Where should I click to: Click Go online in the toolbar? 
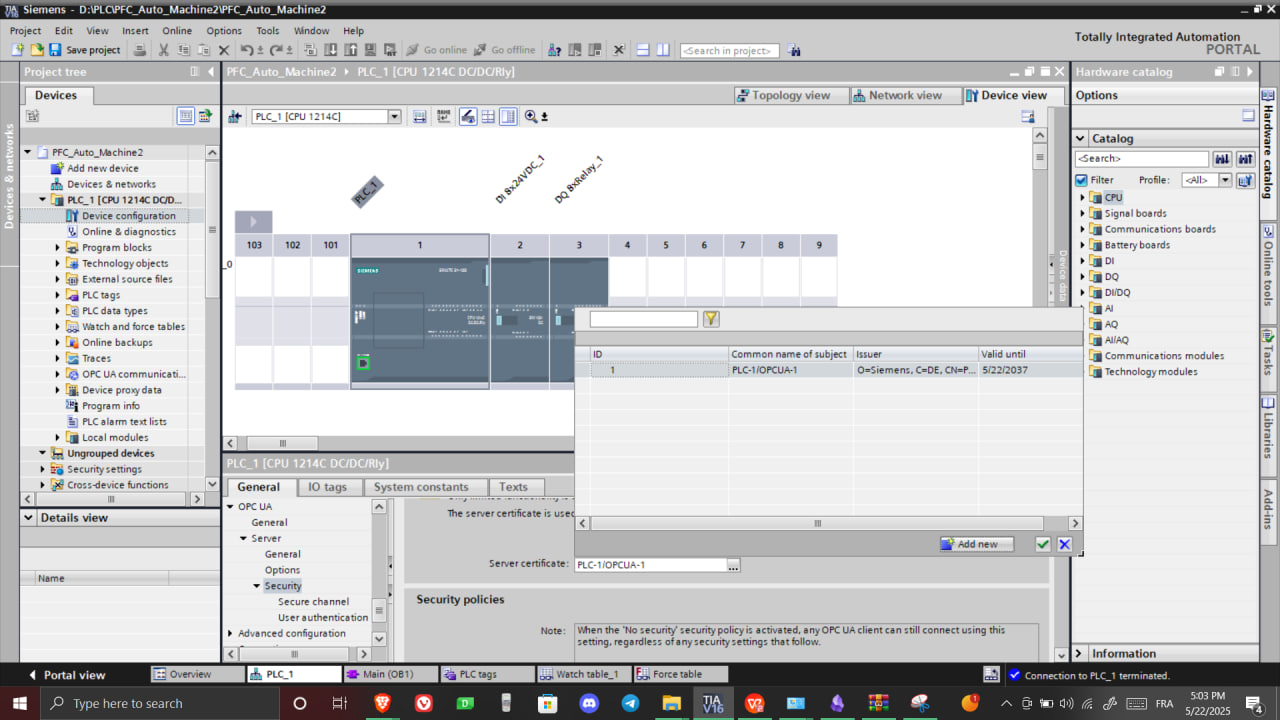point(436,50)
